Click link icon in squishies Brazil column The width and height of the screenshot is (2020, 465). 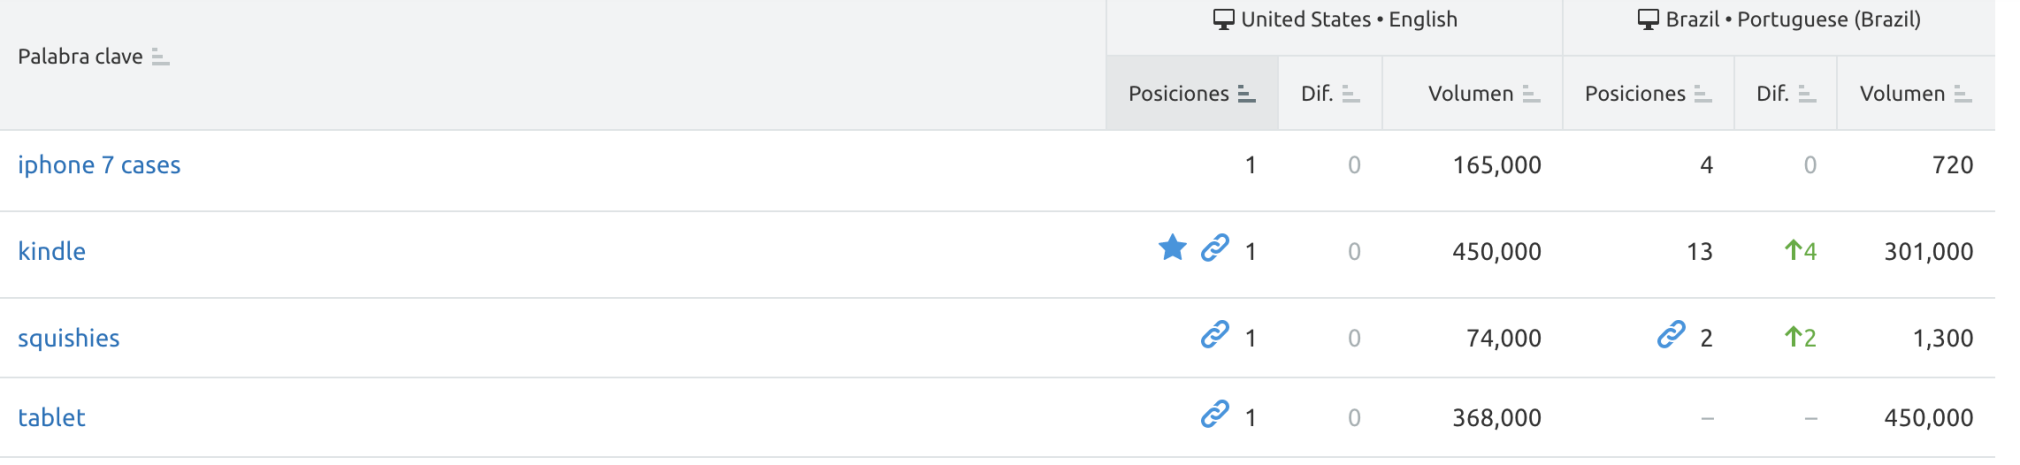pyautogui.click(x=1671, y=335)
